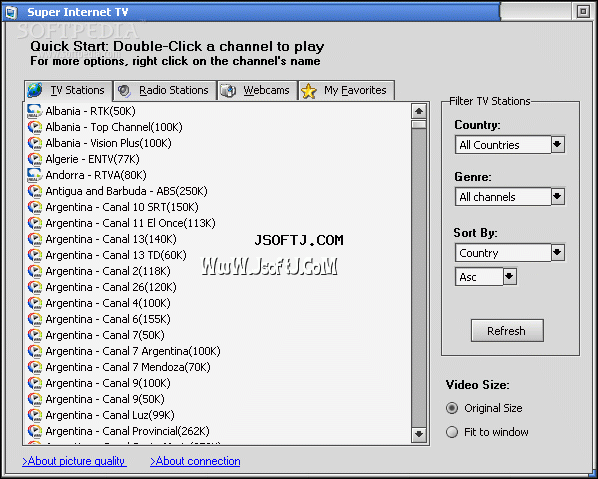Click icon beside Antigua and Barbuda - ABS
Viewport: 598px width, 479px height.
[35, 191]
